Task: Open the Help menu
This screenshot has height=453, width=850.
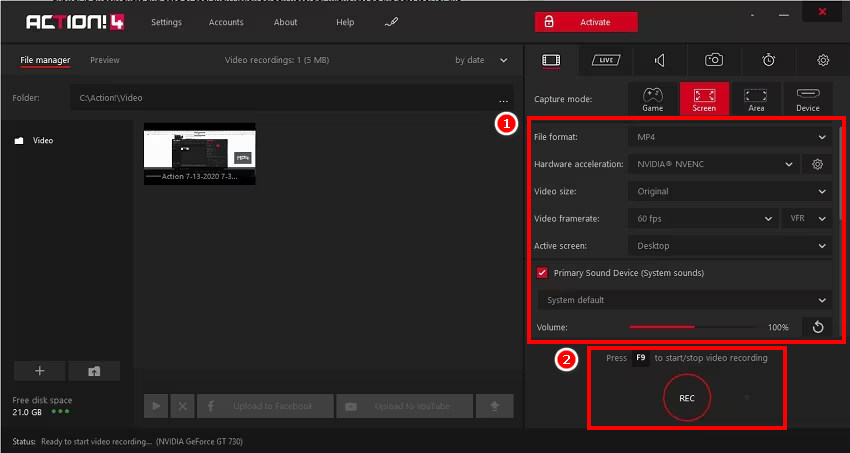Action: pos(345,22)
